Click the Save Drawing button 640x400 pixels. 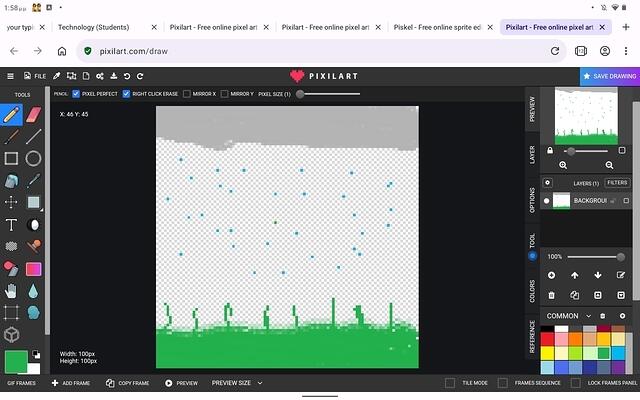[x=609, y=76]
